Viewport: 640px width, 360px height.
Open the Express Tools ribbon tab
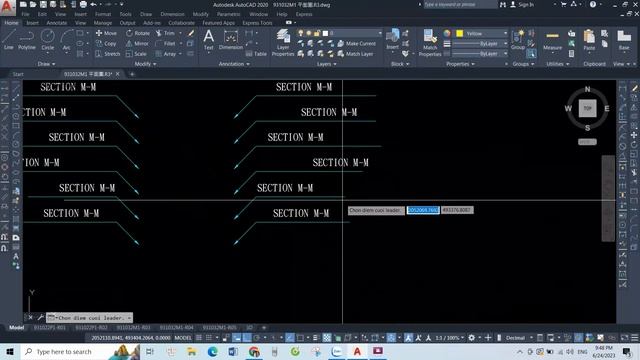pos(257,23)
